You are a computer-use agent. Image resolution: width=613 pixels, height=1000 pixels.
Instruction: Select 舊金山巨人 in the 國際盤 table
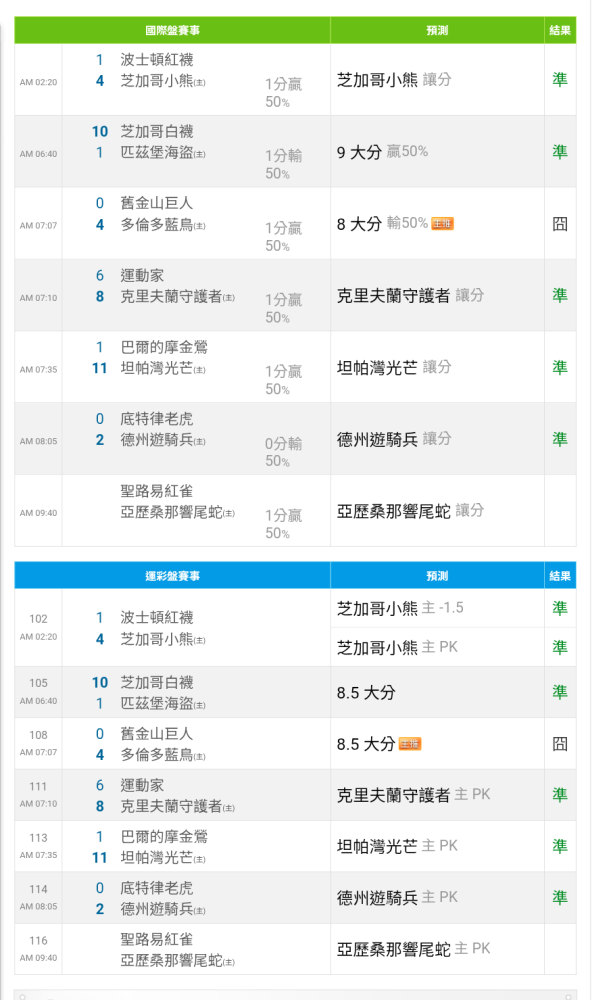tap(157, 203)
